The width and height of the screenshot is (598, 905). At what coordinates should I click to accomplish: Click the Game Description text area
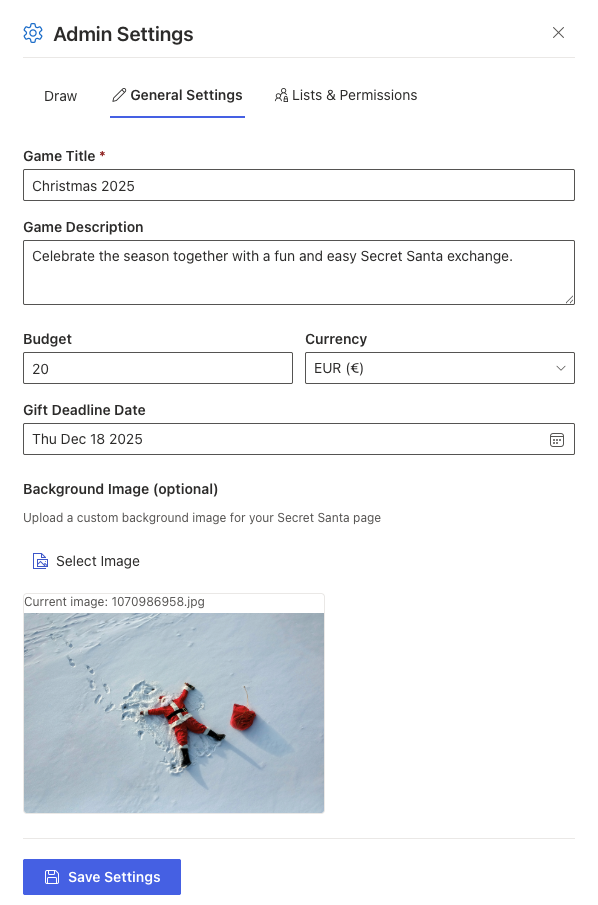point(299,270)
